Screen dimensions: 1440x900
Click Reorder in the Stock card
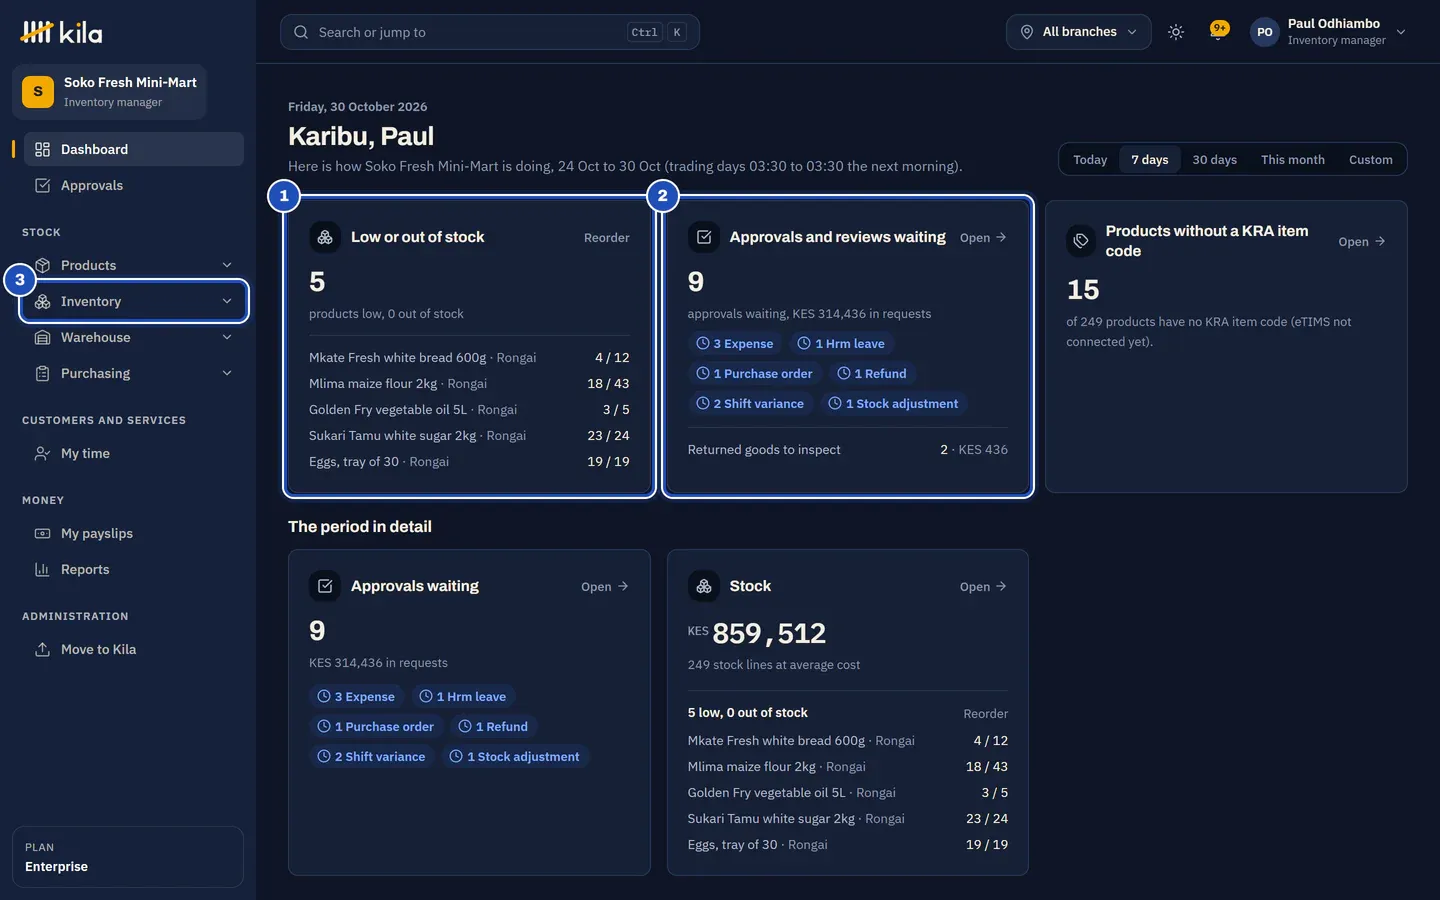tap(985, 714)
